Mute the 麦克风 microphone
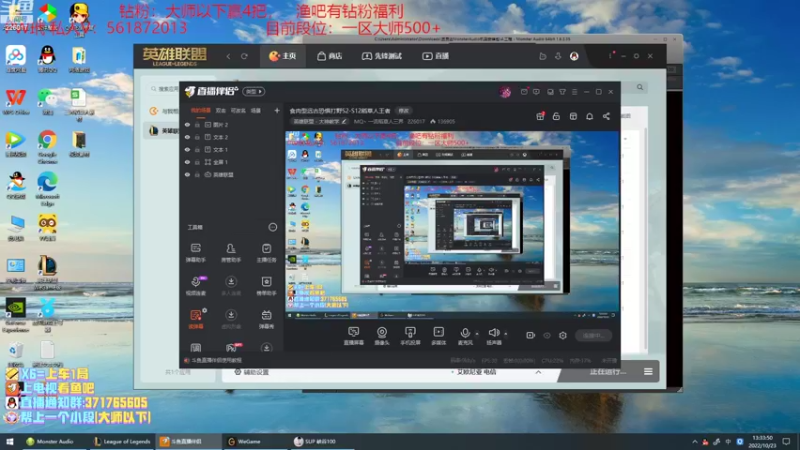Screen dimensions: 800x450 point(465,336)
